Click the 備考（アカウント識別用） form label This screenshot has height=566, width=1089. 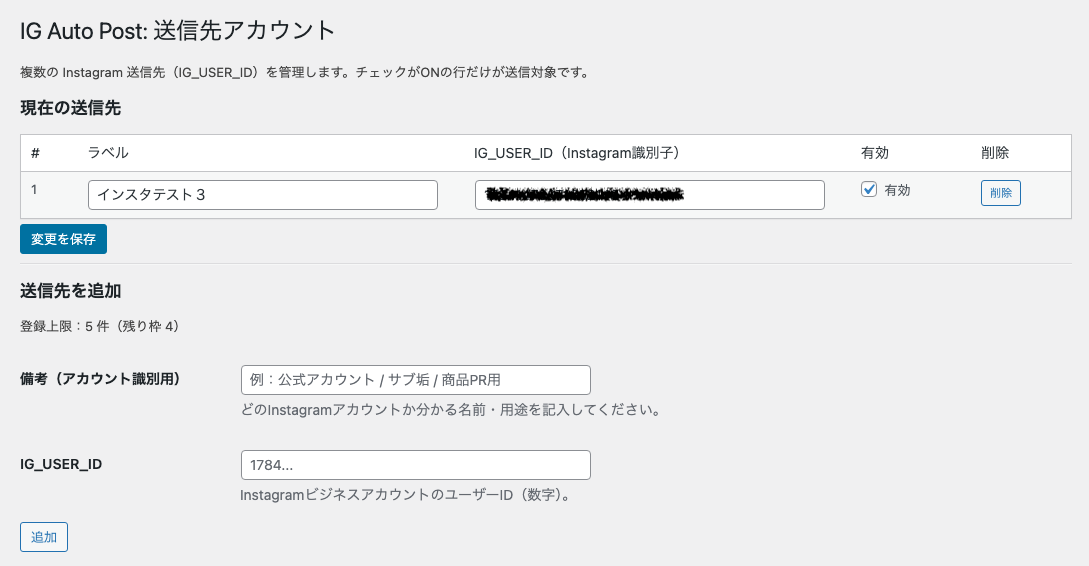(x=100, y=378)
